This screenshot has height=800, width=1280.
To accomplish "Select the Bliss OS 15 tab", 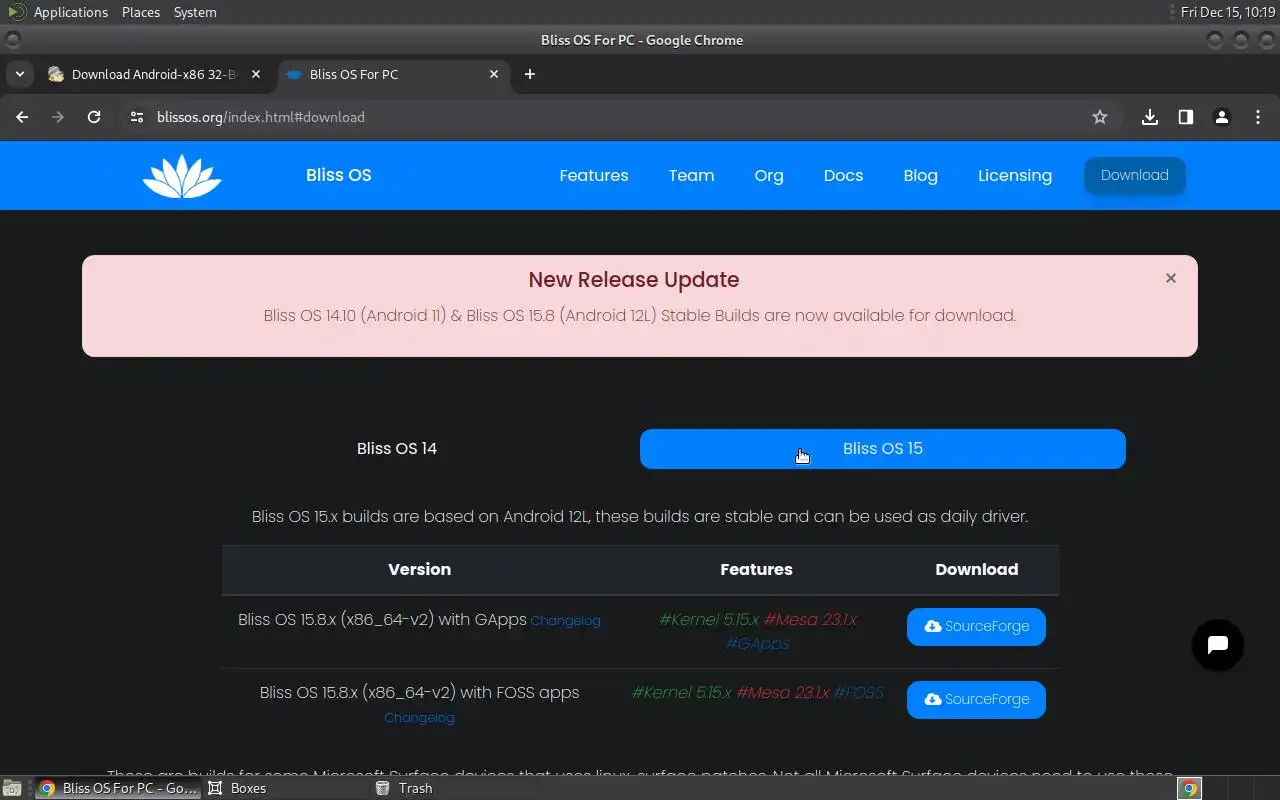I will tap(883, 449).
